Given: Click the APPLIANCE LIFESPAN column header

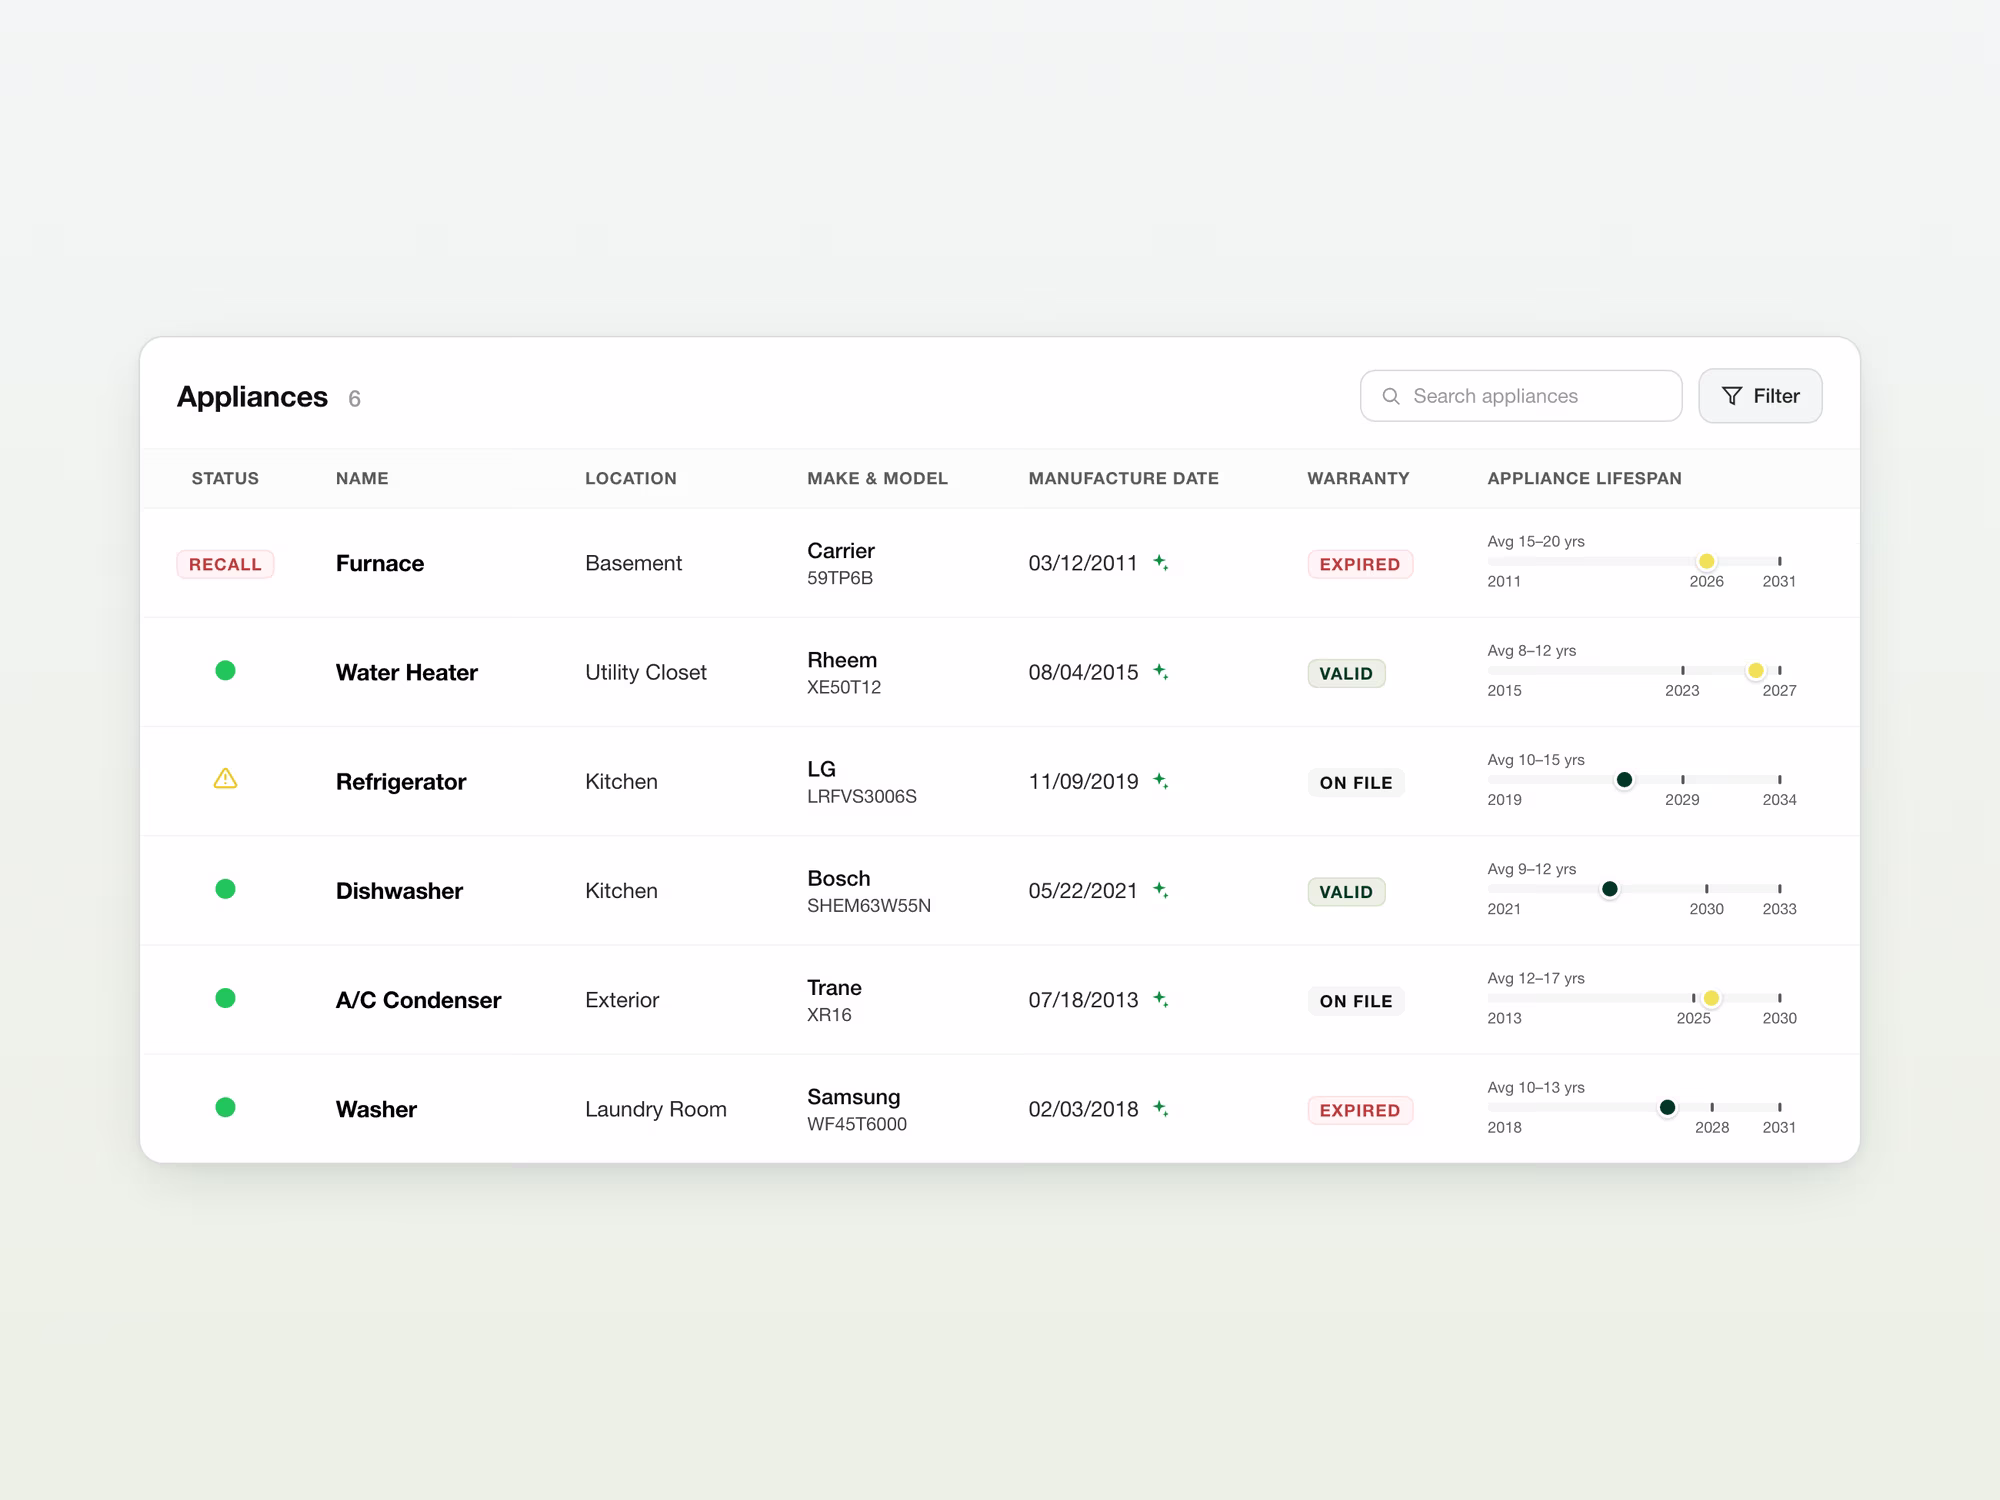Looking at the screenshot, I should [x=1584, y=478].
